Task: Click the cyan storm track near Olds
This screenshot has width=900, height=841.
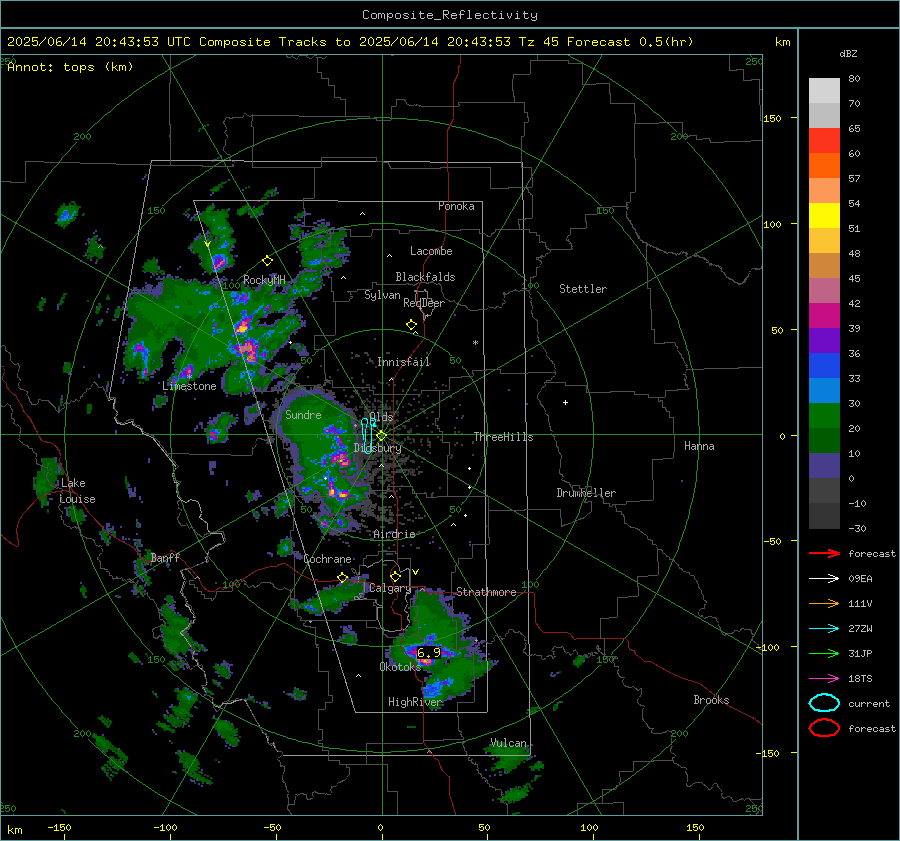Action: (x=367, y=435)
